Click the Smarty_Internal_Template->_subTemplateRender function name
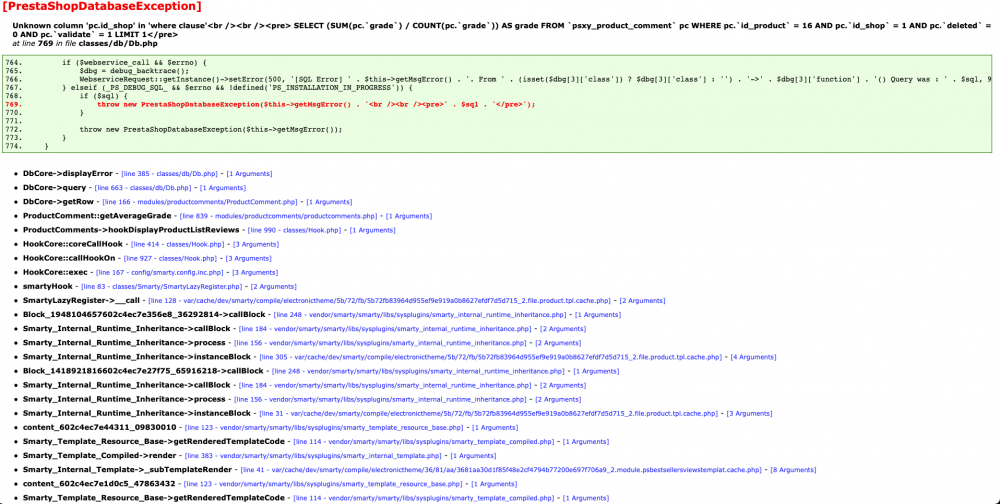 [x=127, y=469]
